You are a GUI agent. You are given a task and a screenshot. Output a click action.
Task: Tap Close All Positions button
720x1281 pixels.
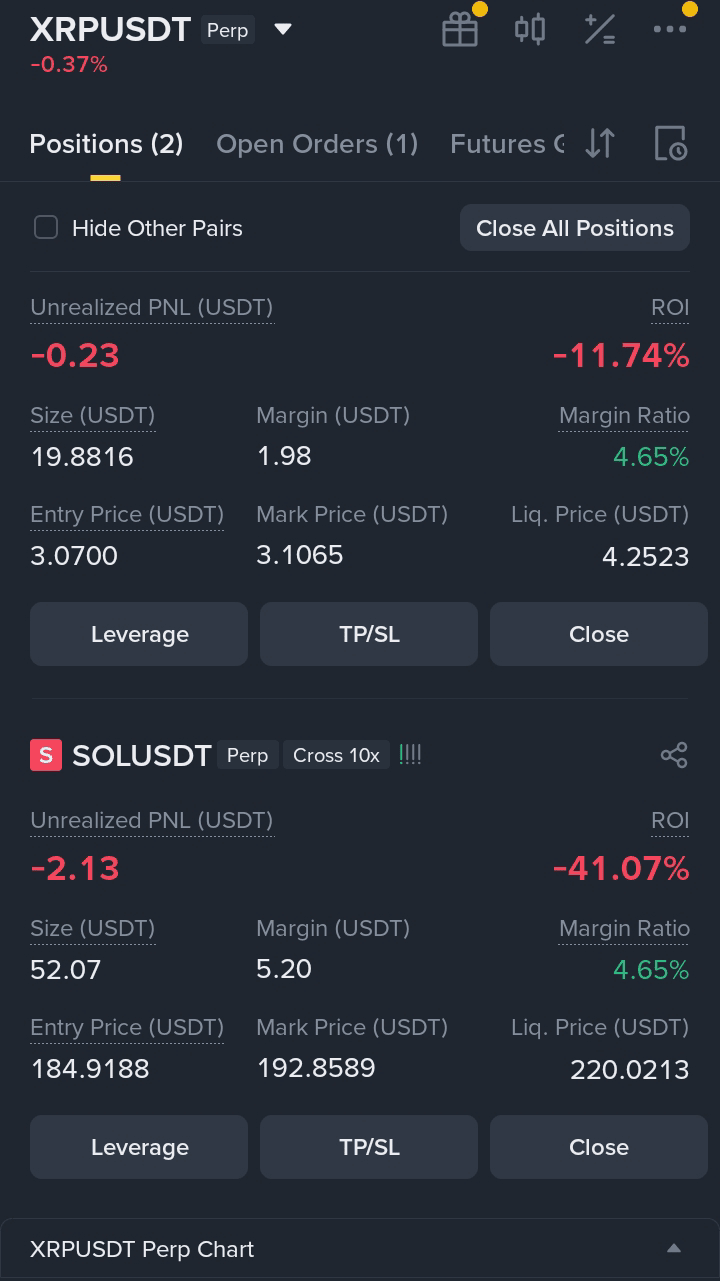[575, 228]
